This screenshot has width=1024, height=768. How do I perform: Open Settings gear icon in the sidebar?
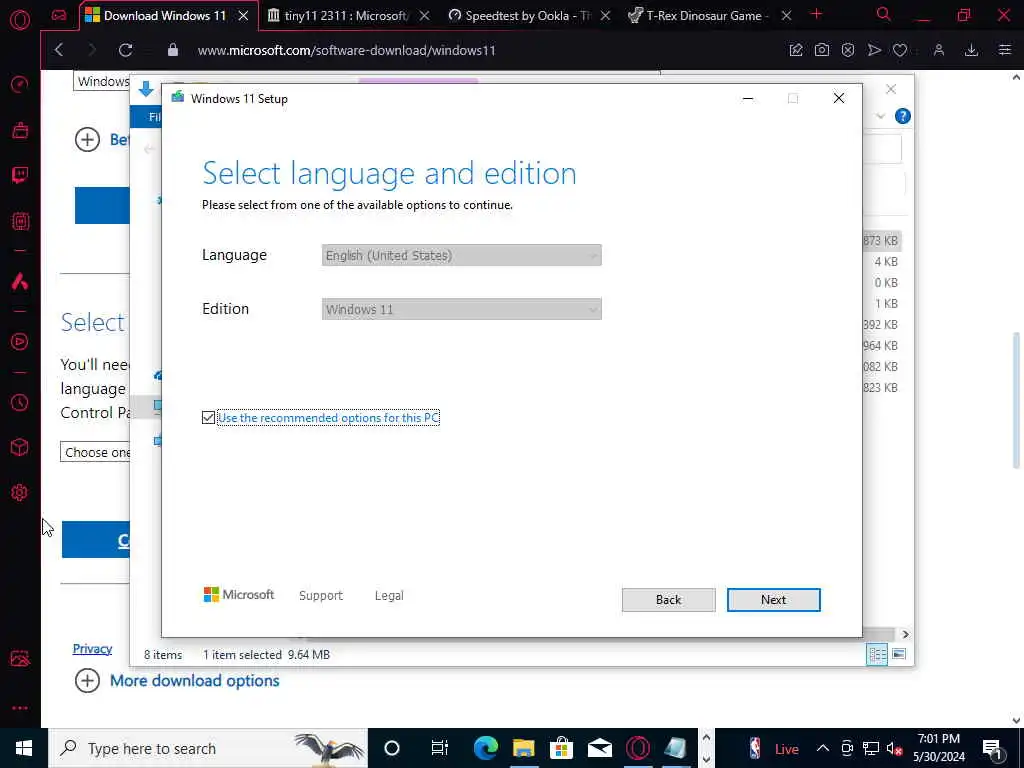[20, 492]
